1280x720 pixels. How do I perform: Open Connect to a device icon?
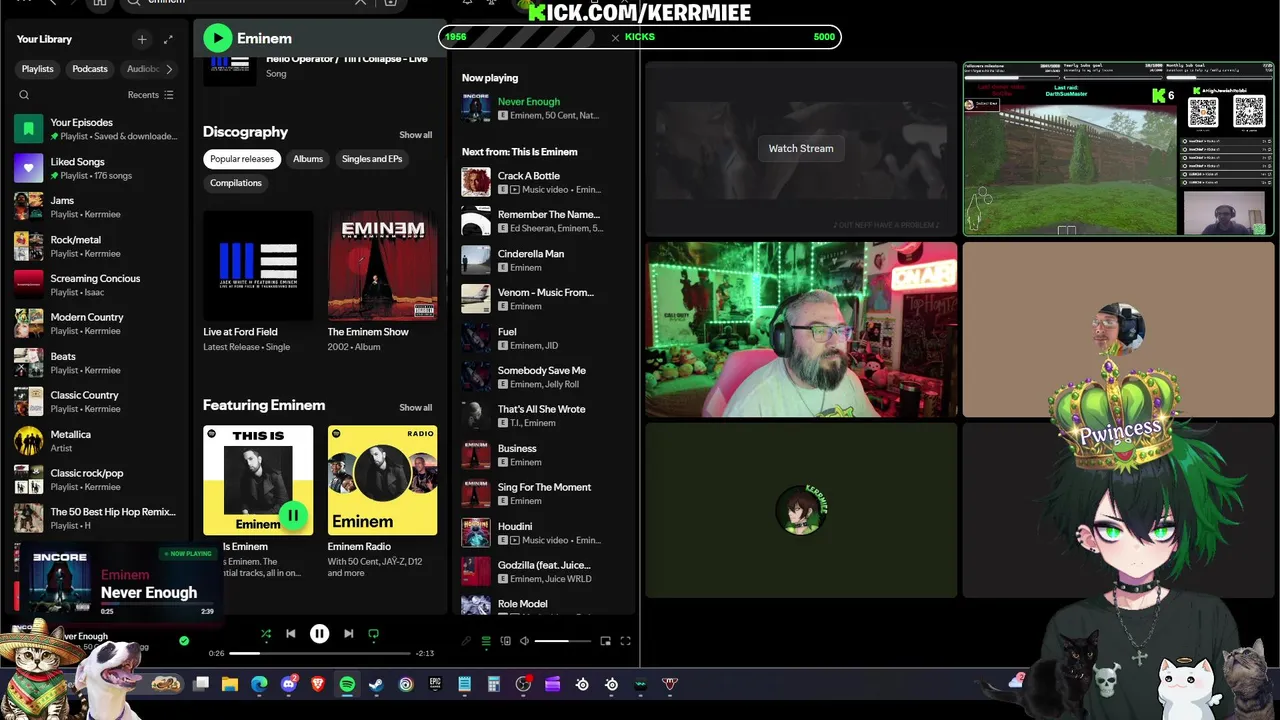point(505,641)
